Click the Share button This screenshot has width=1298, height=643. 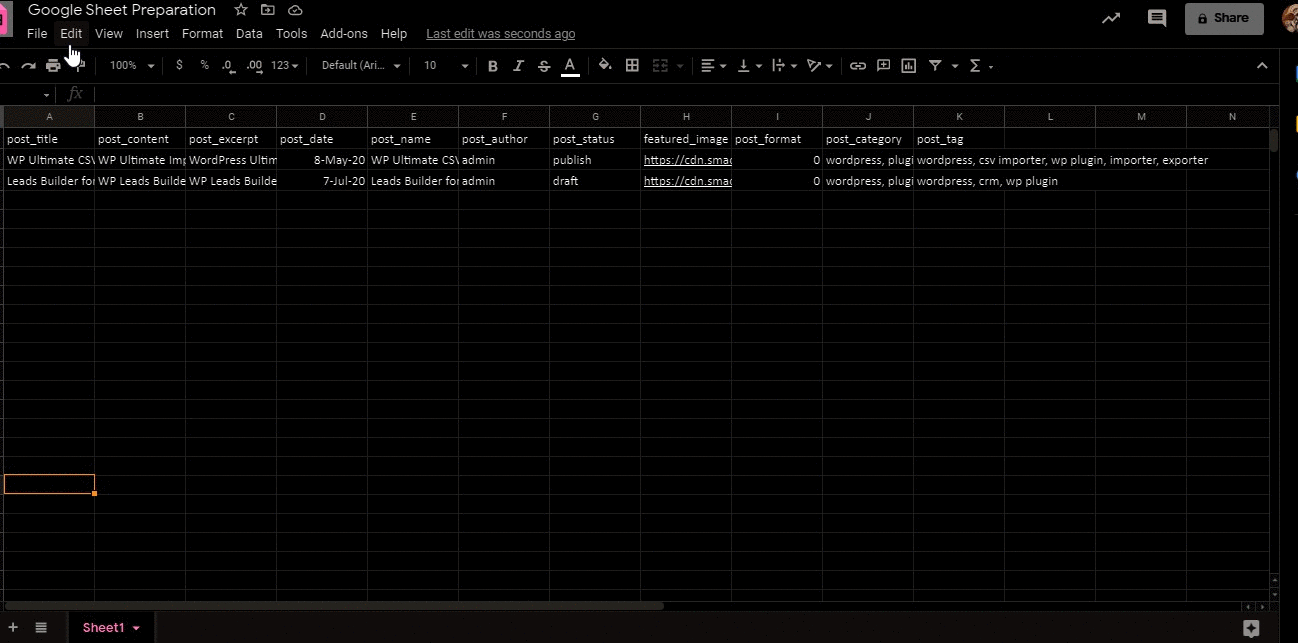(1223, 18)
